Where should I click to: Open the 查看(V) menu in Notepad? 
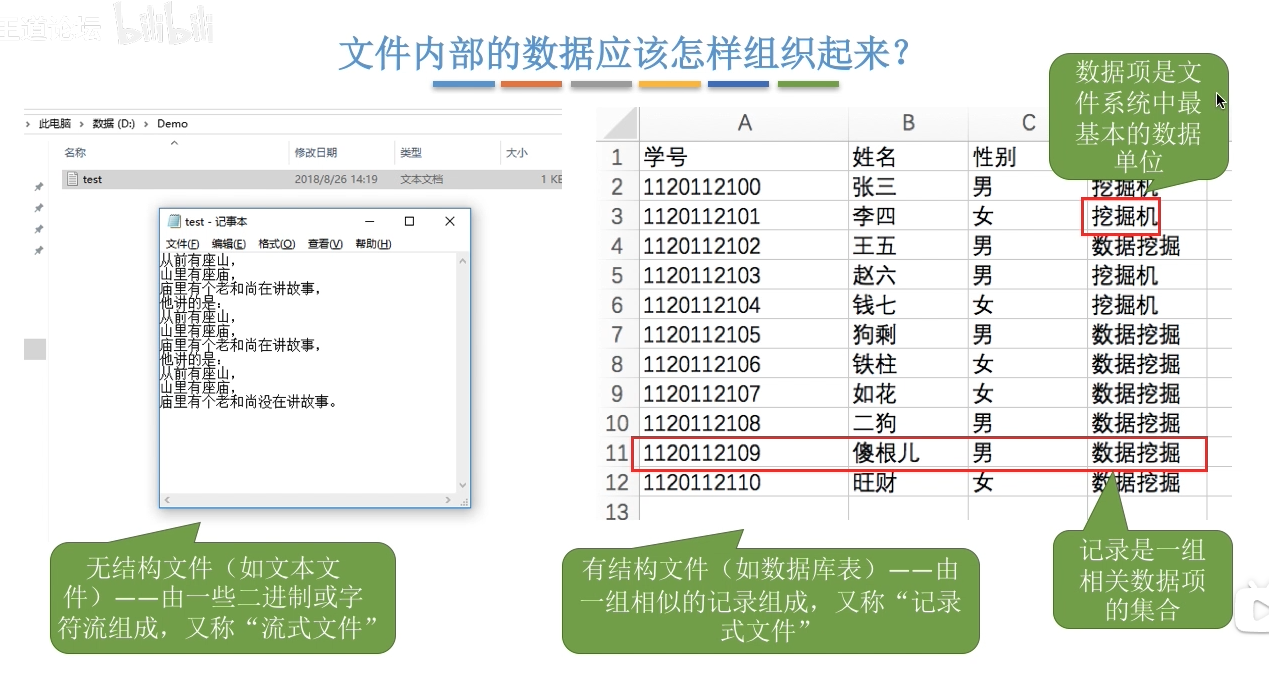click(325, 244)
